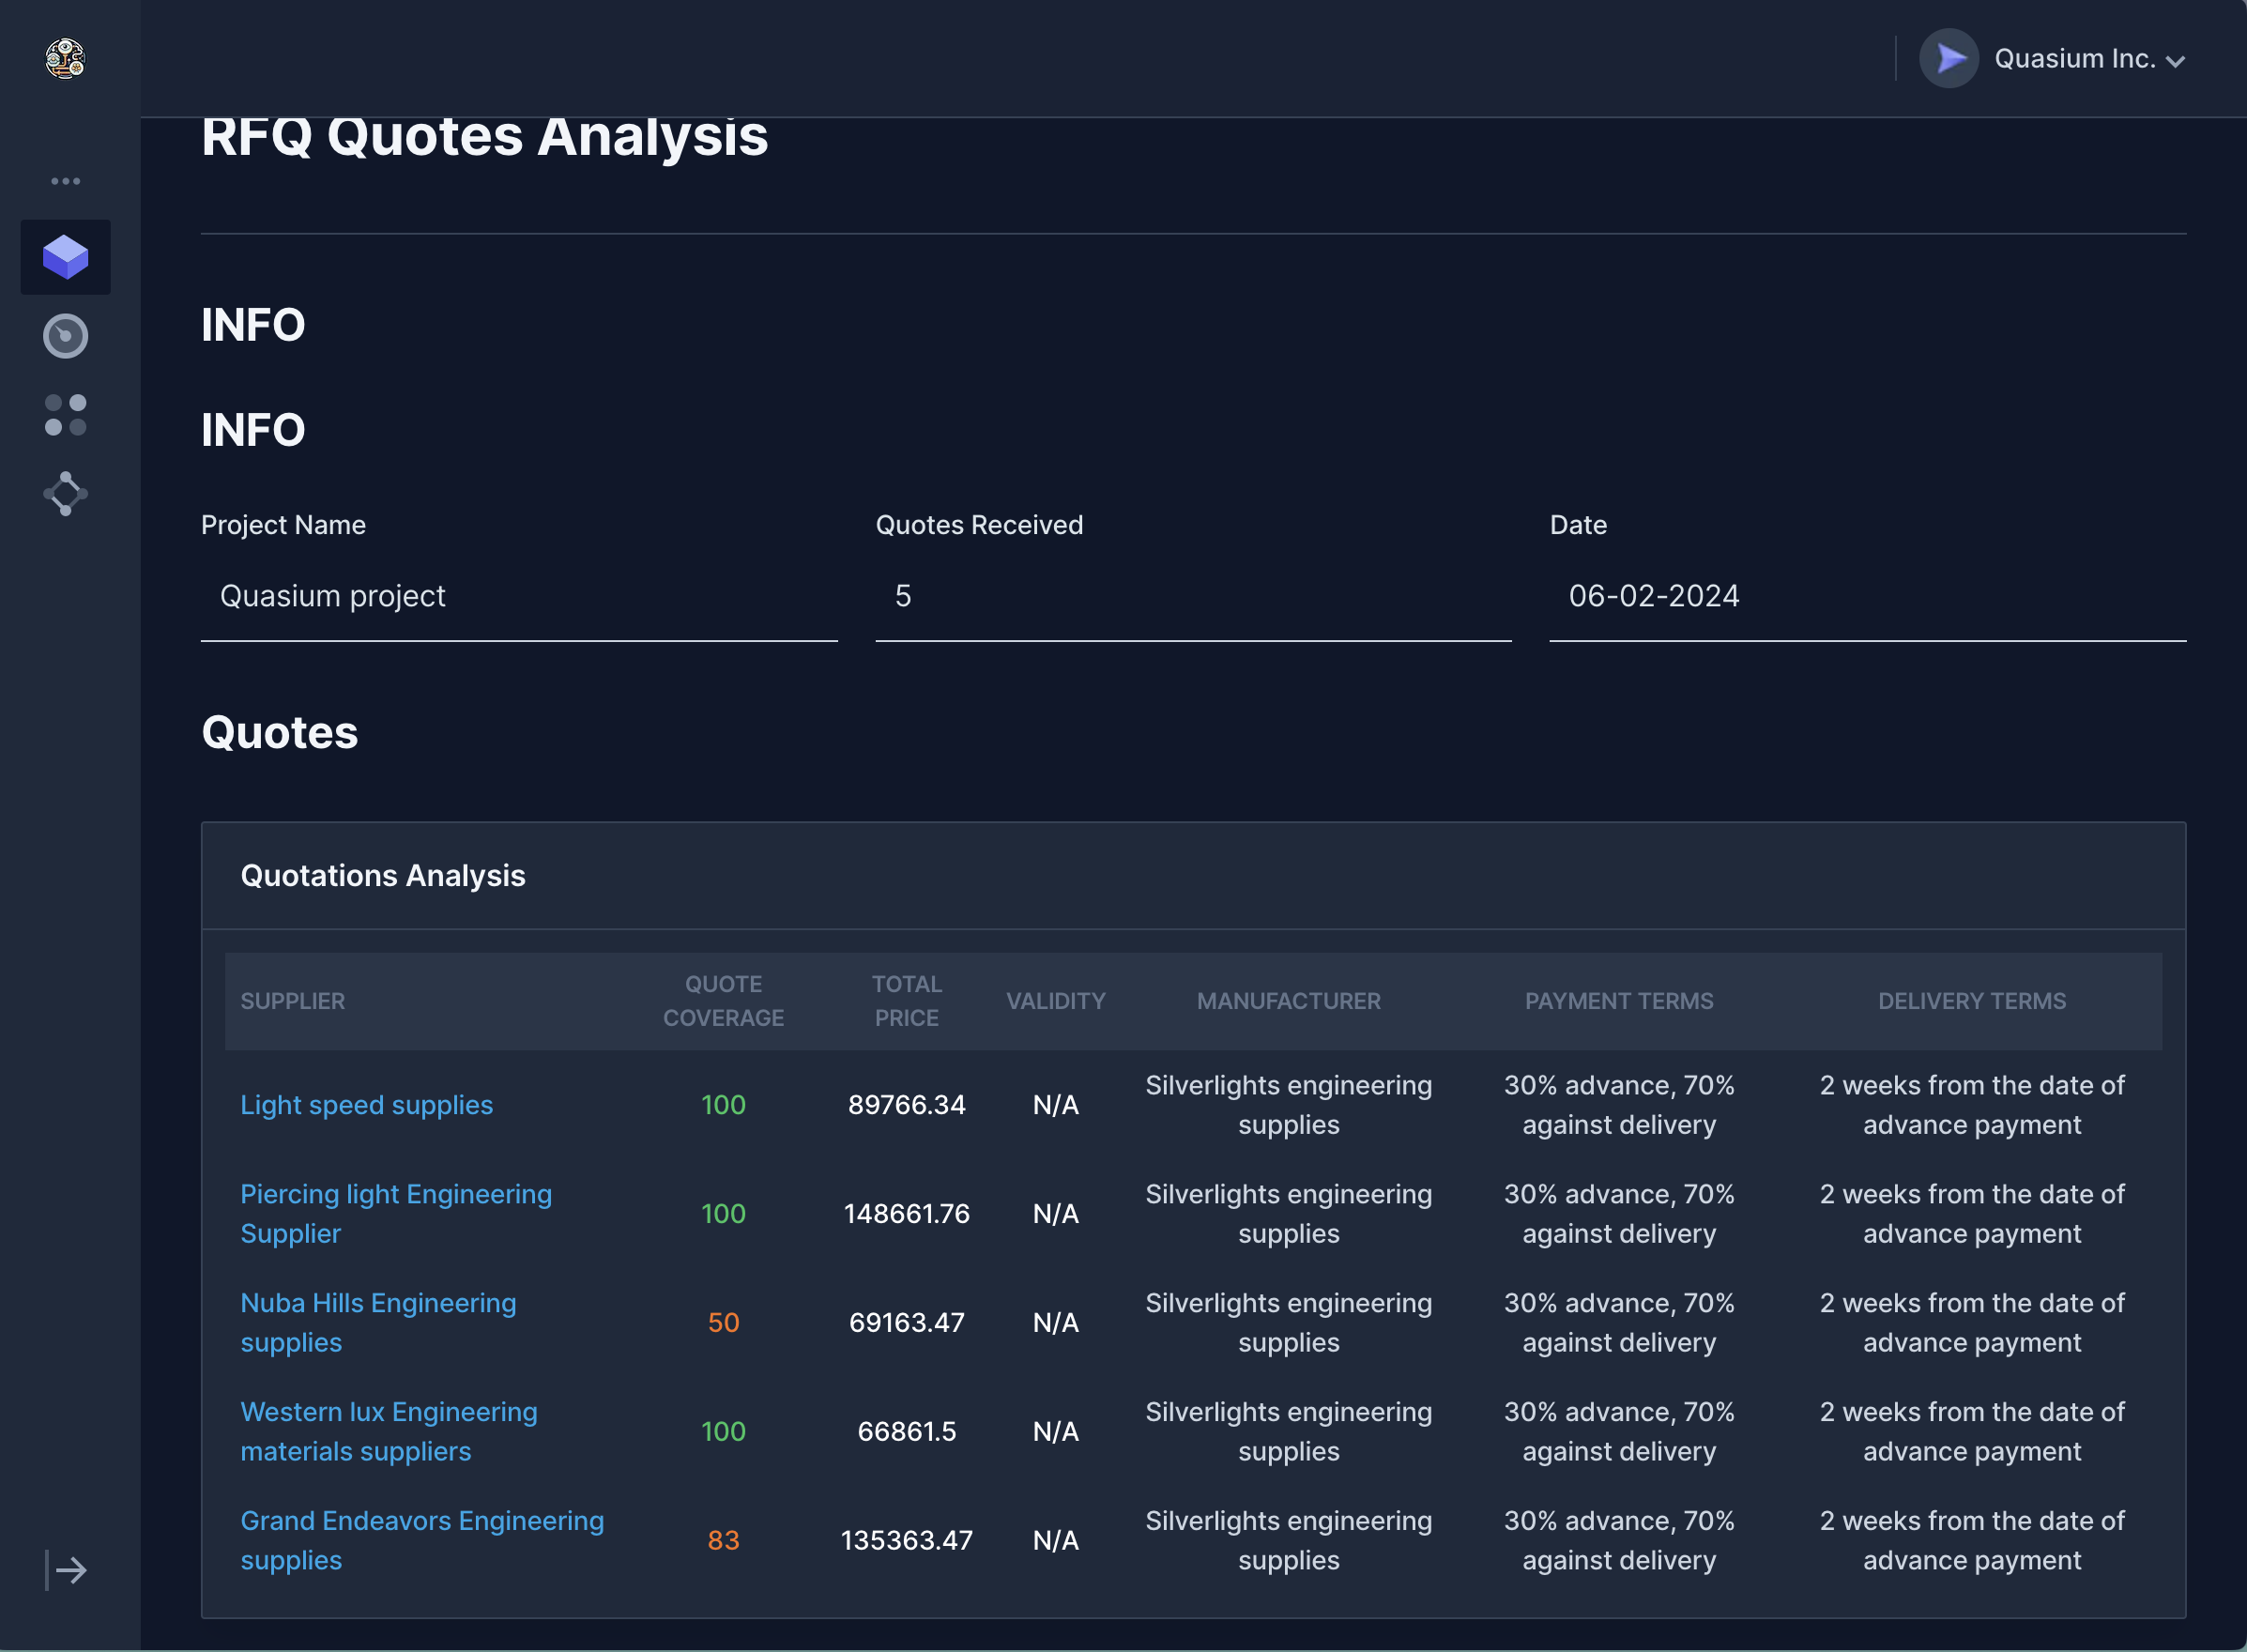
Task: Click the MANUFACTURER column header
Action: pyautogui.click(x=1289, y=1001)
